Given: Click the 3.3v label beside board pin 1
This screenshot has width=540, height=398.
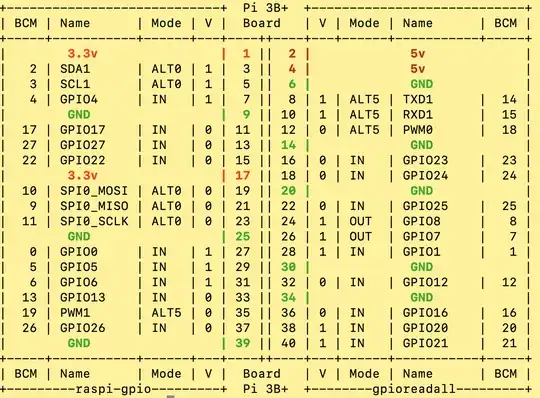Looking at the screenshot, I should click(82, 54).
